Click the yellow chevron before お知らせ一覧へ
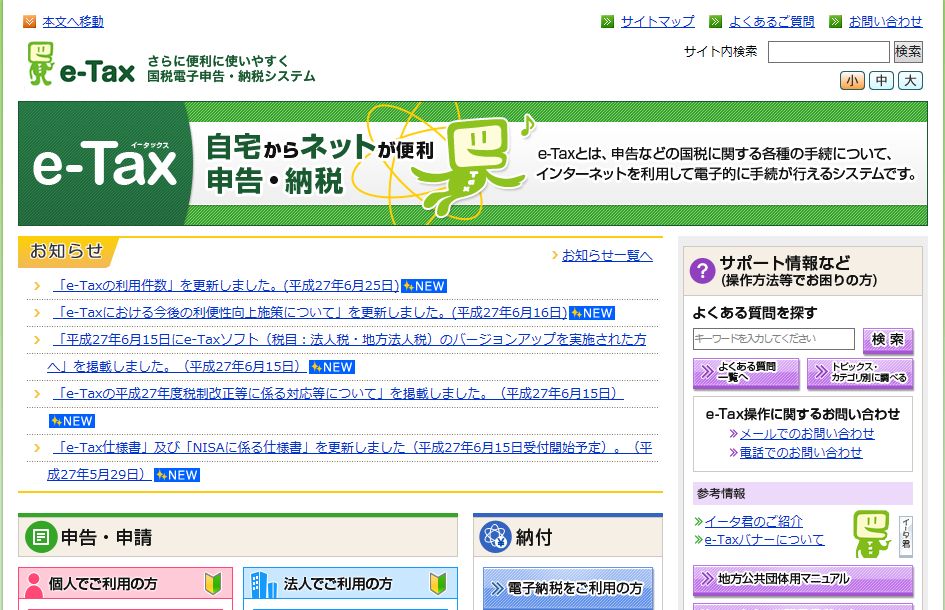Image resolution: width=945 pixels, height=610 pixels. pos(555,256)
